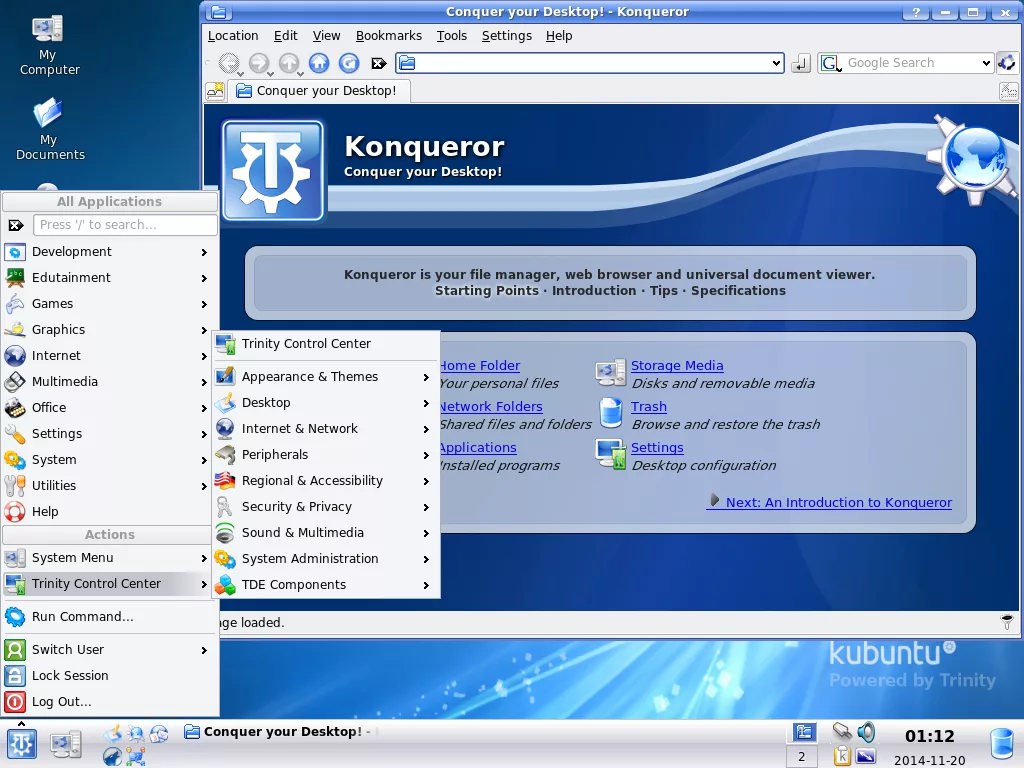Expand the Games submenu

(x=110, y=304)
